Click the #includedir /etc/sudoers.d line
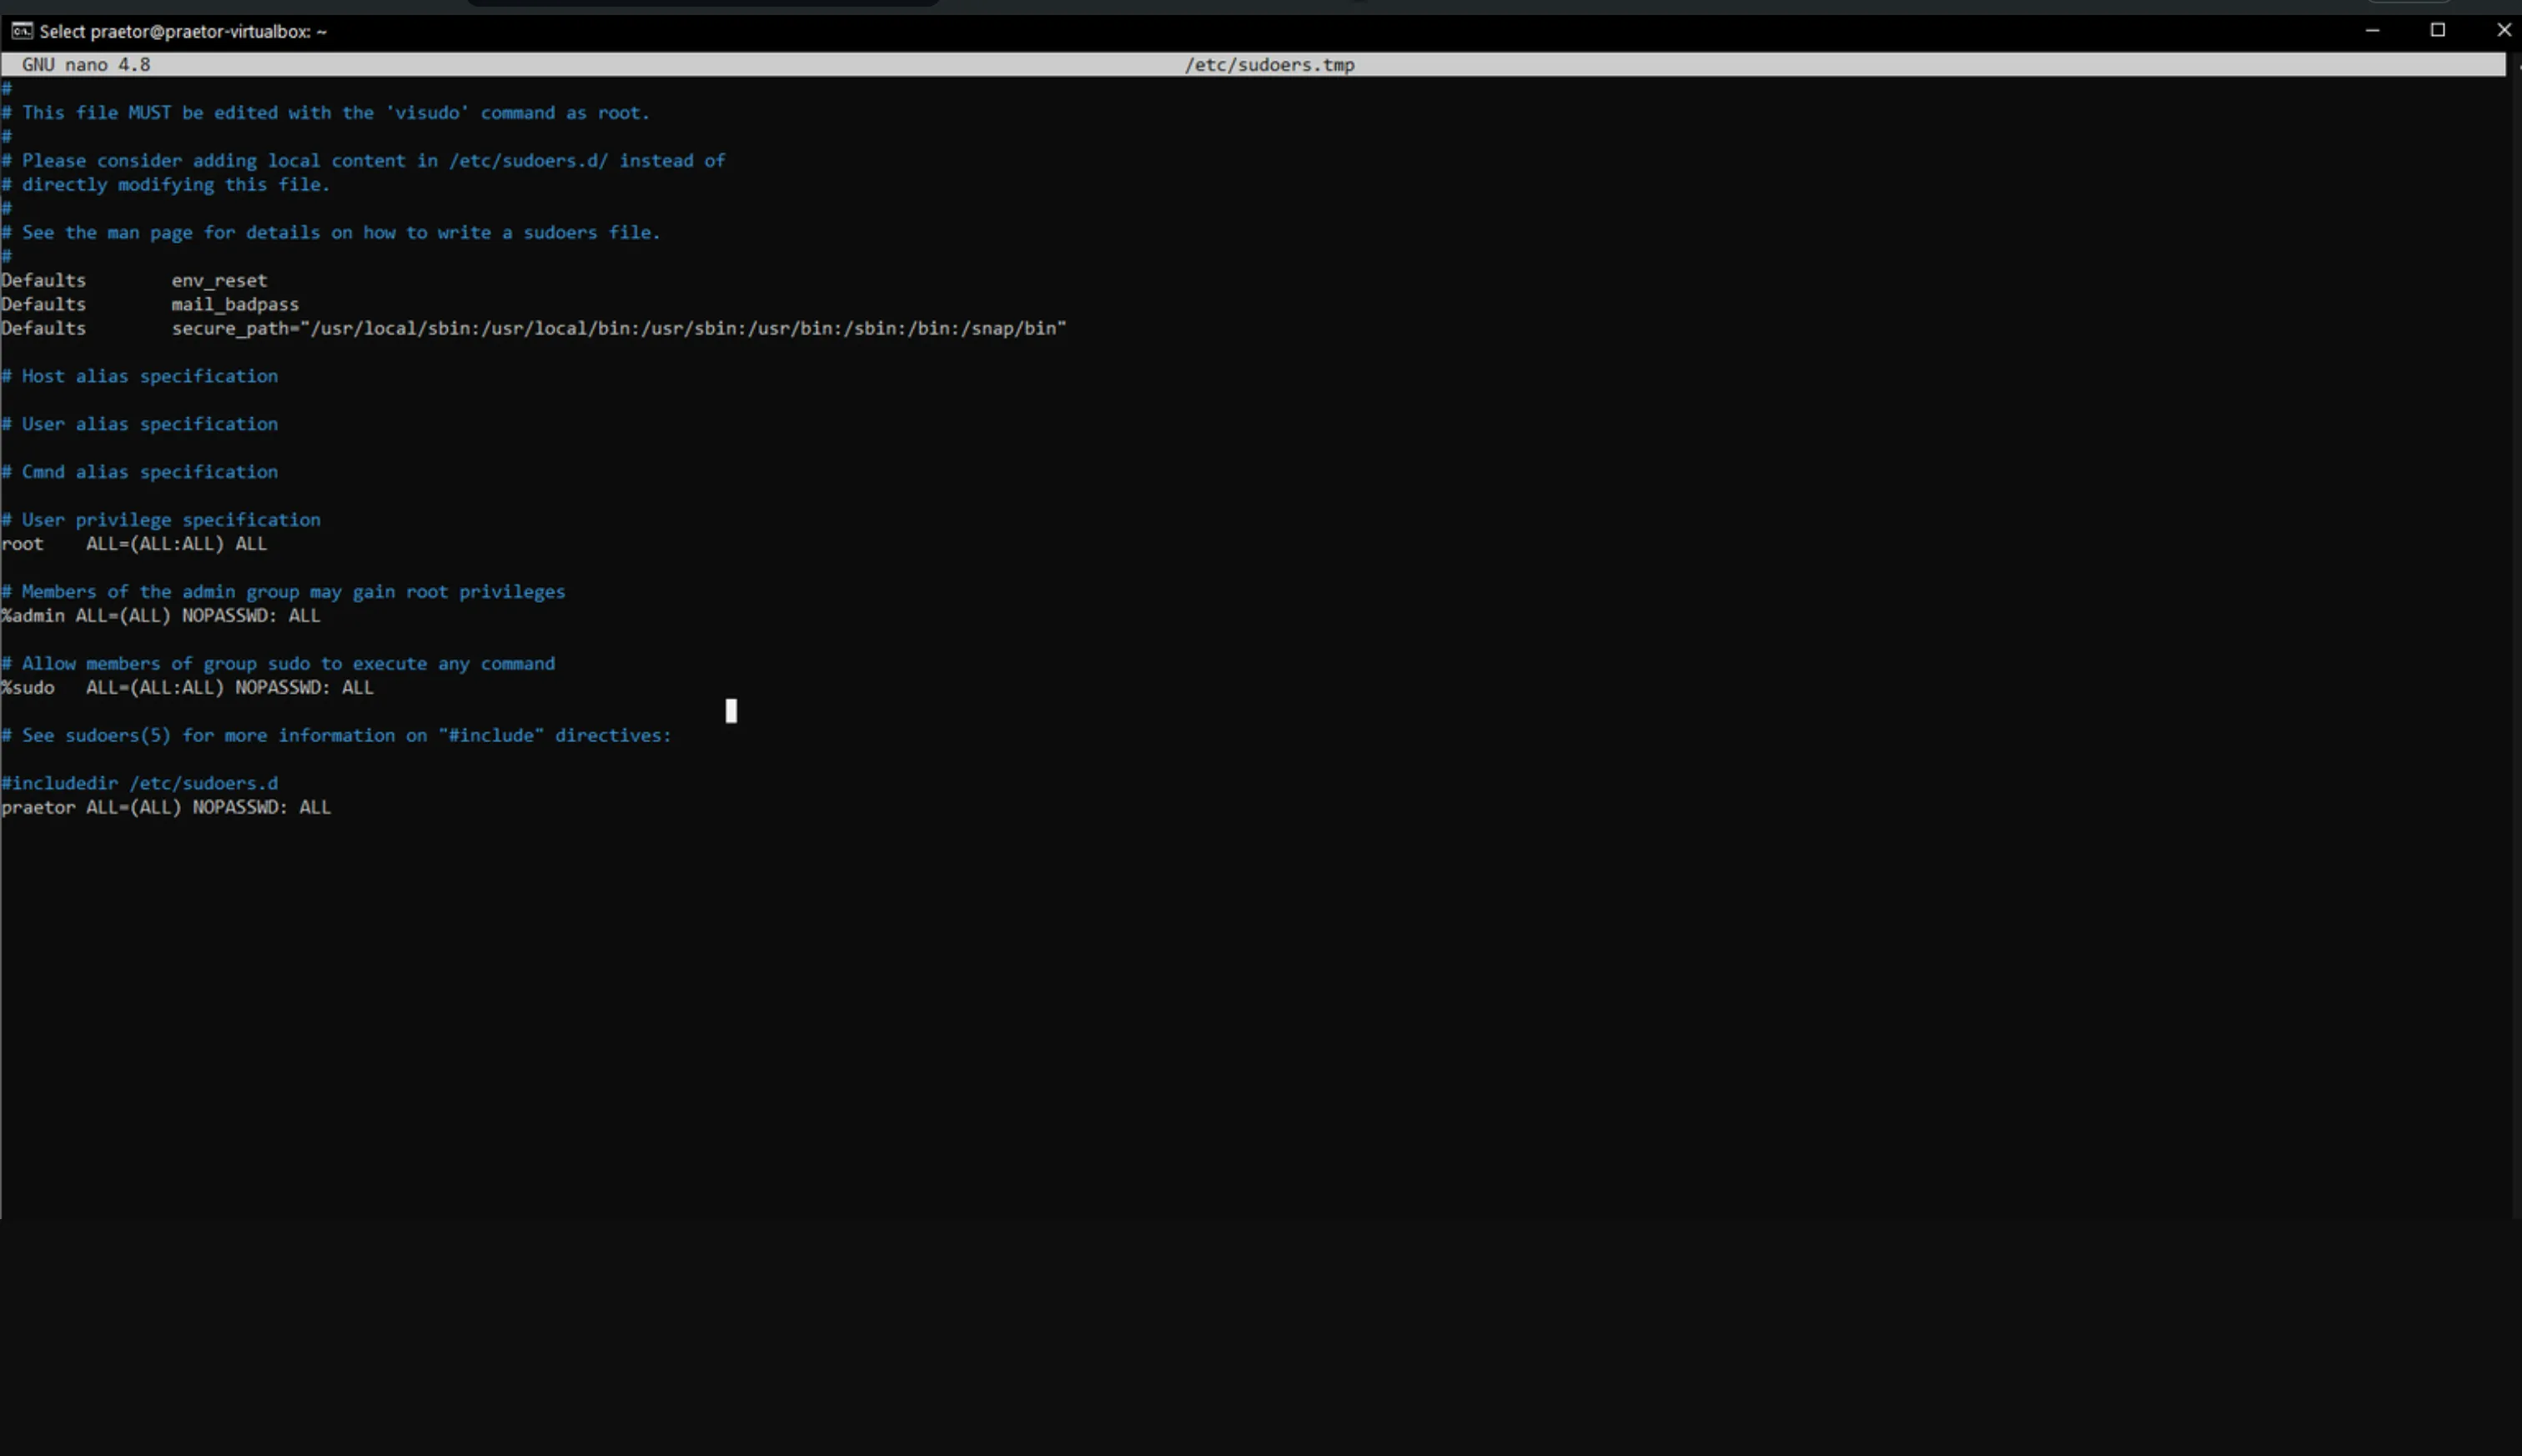The width and height of the screenshot is (2522, 1456). pyautogui.click(x=140, y=783)
